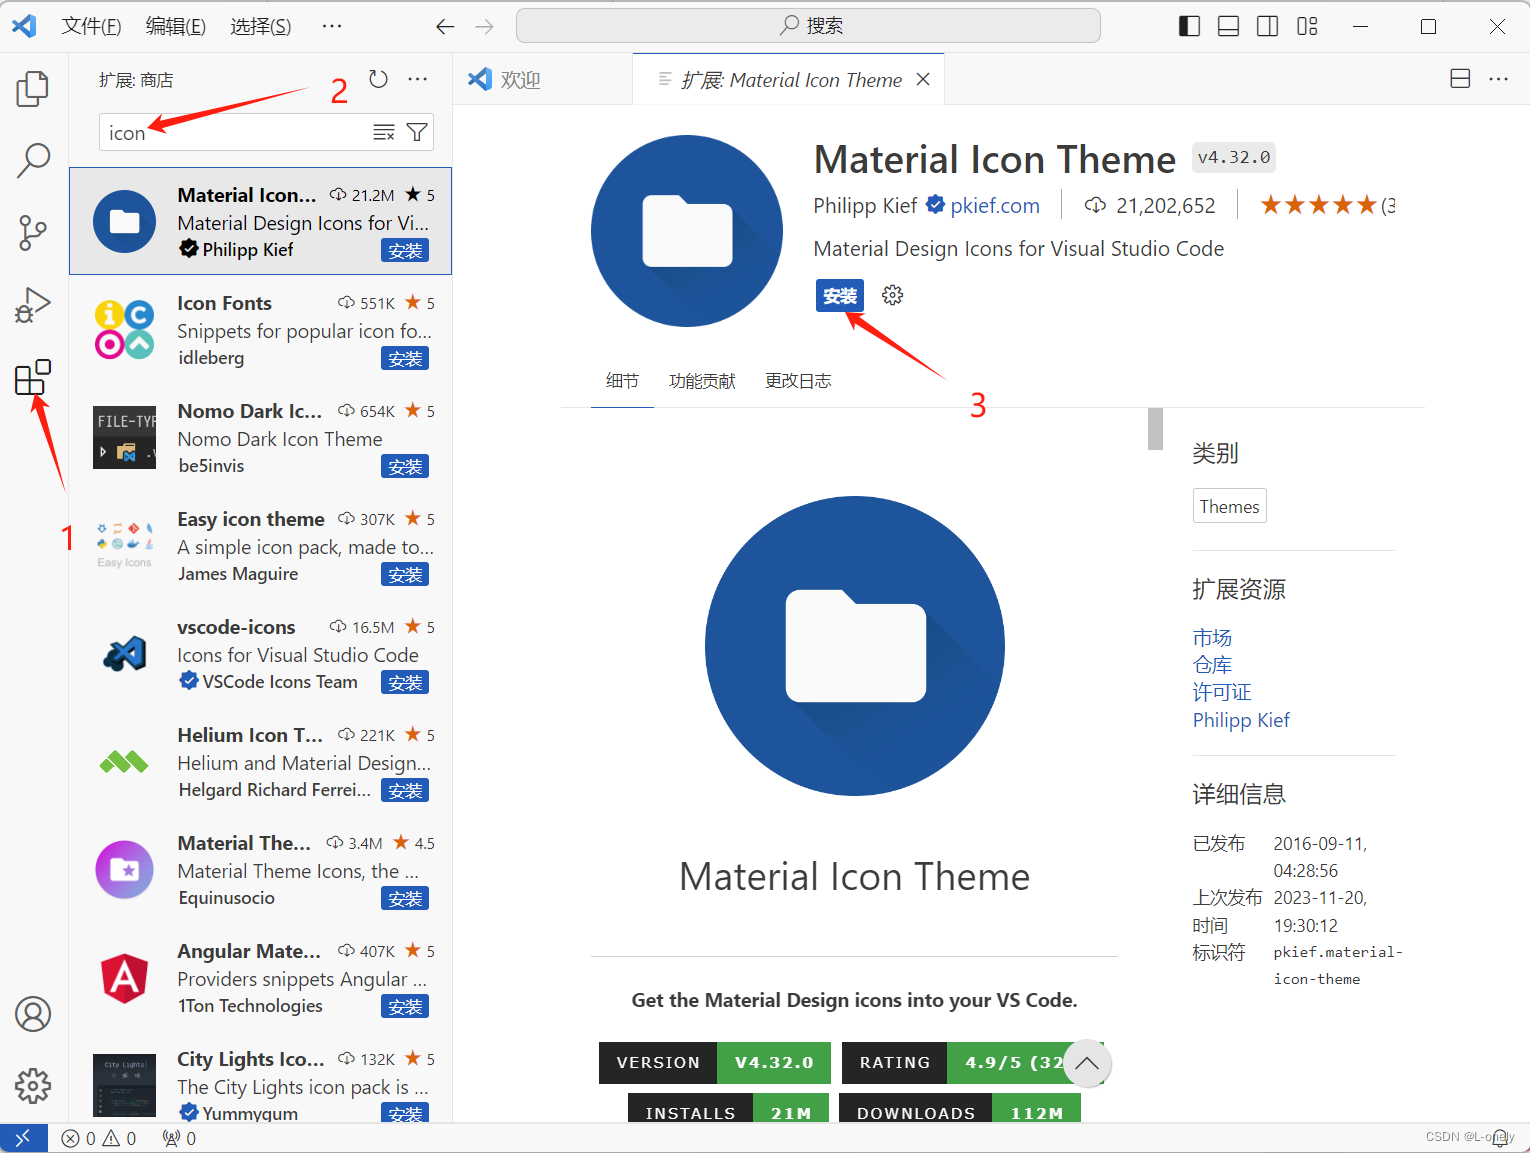Viewport: 1530px width, 1153px height.
Task: Install Material Icon Theme from detail page
Action: coord(840,296)
